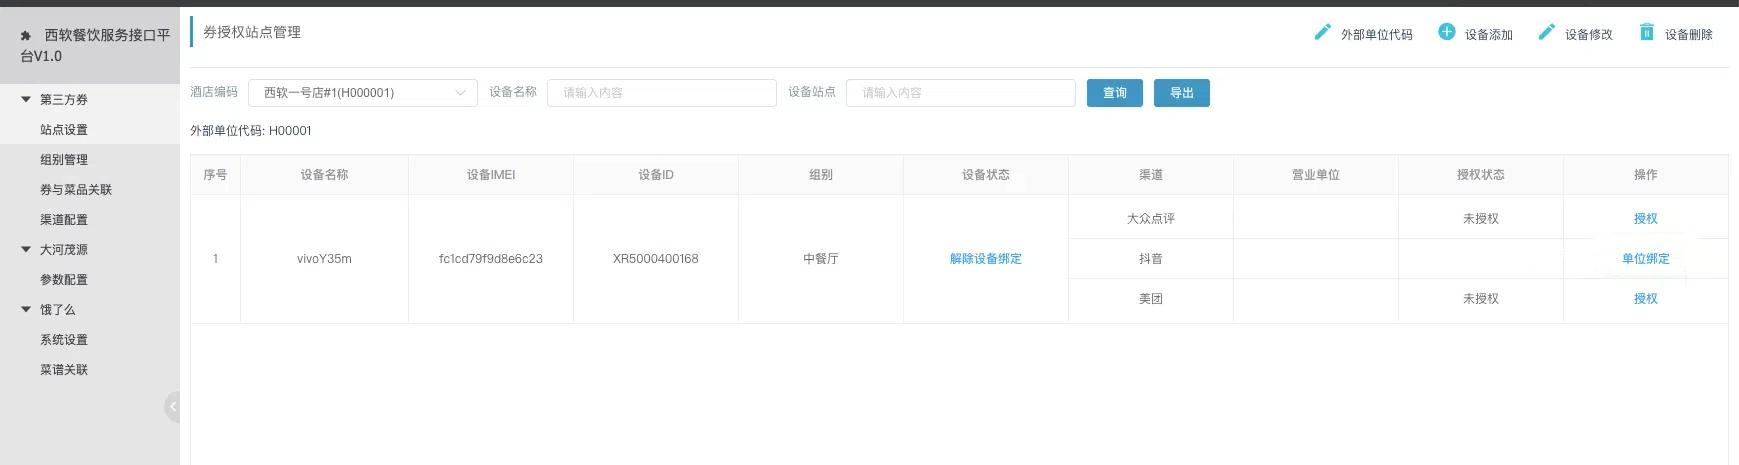Select the 抖音 channel cell
Screen dimensions: 1739x465
[1151, 259]
